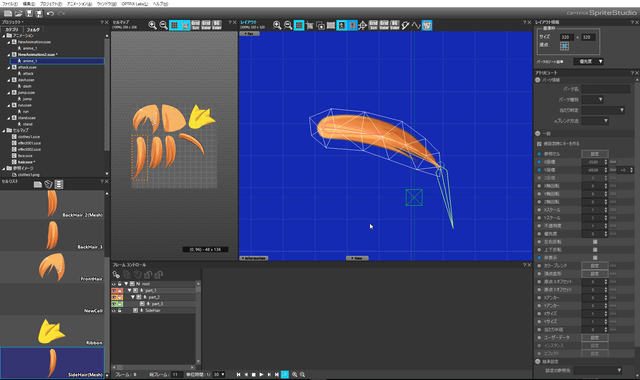Toggle visibility of SideHair part
Viewport: 640px width, 380px height.
click(114, 311)
